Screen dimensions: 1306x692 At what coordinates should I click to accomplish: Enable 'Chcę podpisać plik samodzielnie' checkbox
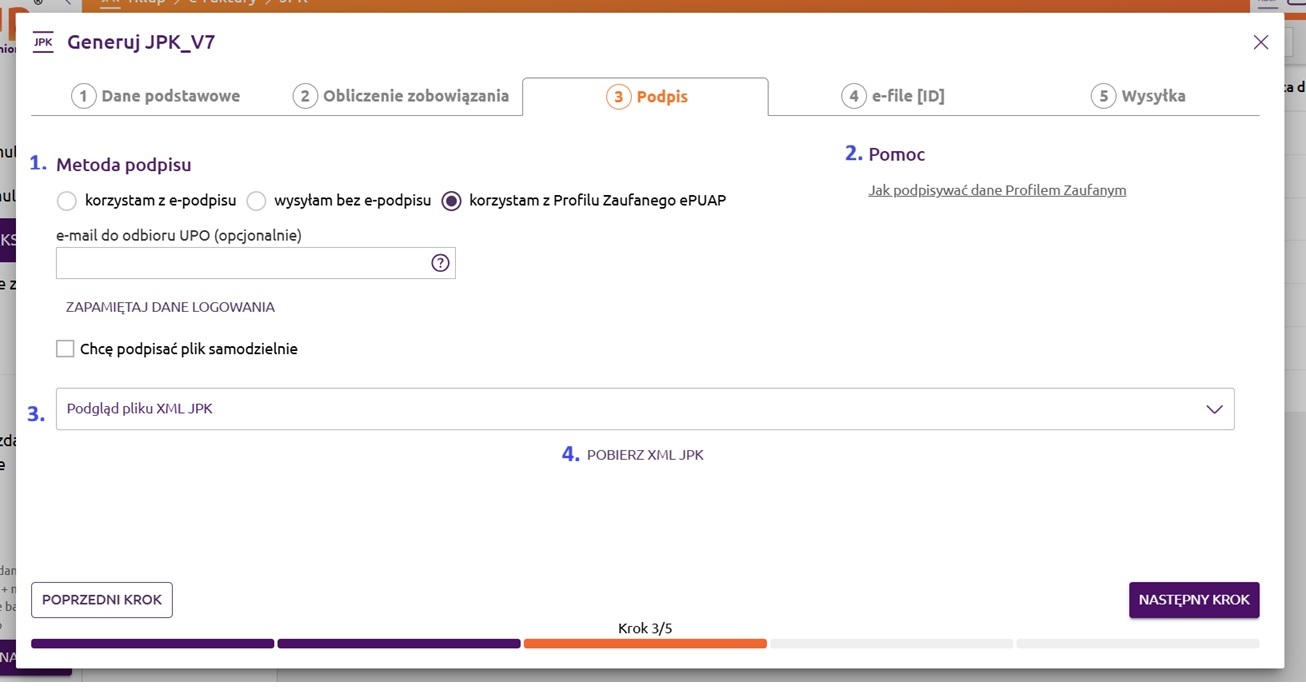click(66, 349)
